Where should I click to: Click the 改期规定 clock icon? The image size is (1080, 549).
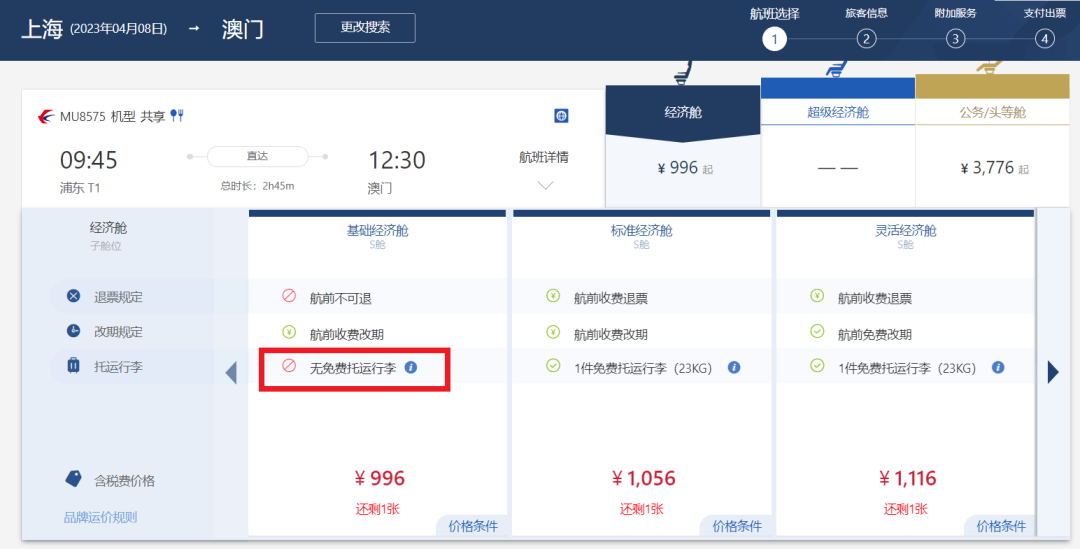tap(74, 331)
